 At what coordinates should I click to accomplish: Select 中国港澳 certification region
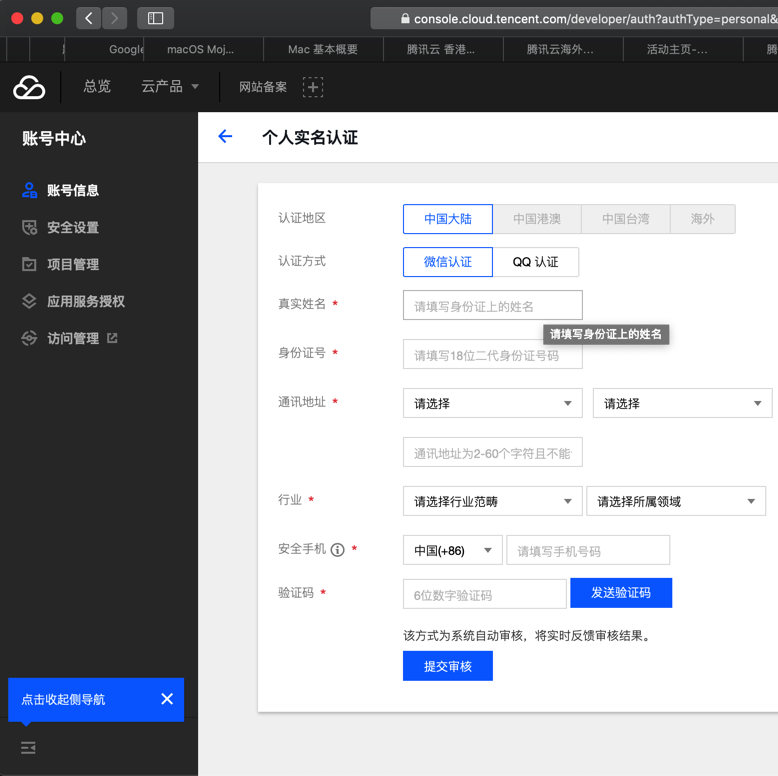click(x=537, y=219)
